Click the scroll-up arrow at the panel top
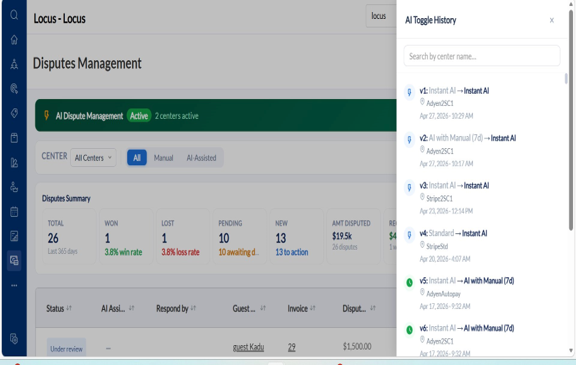 tap(571, 4)
